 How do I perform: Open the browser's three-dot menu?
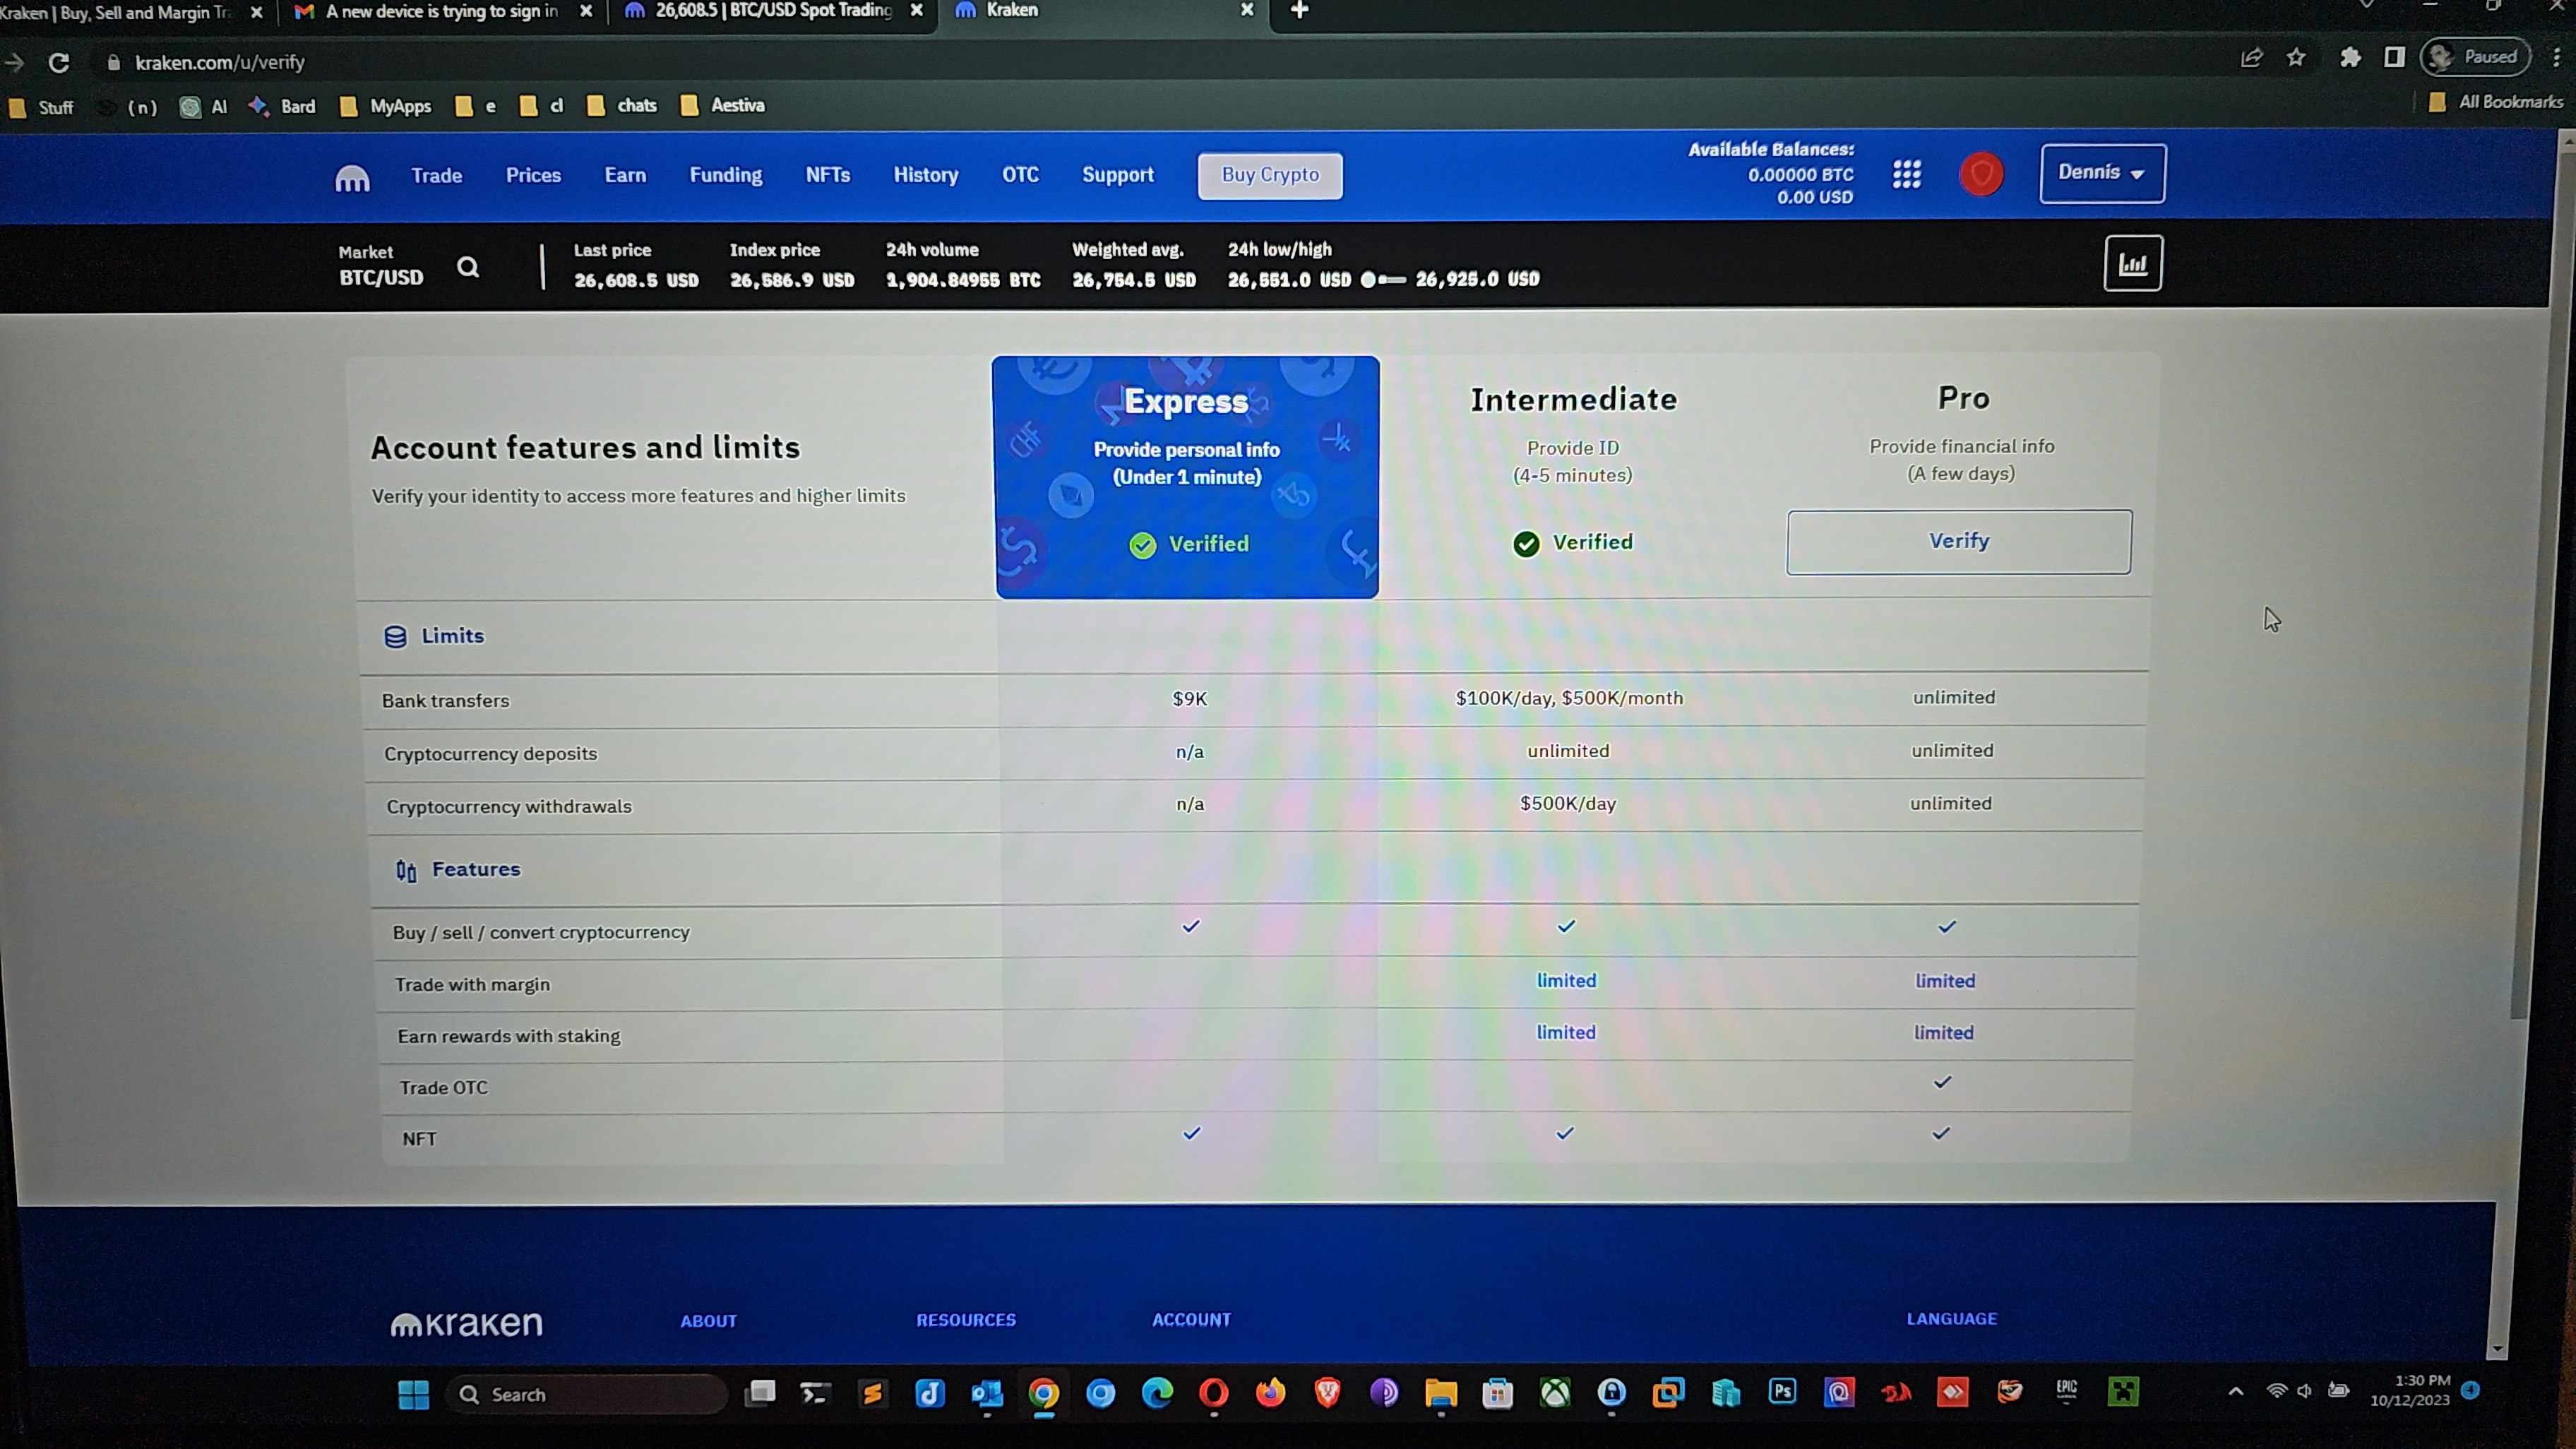2556,58
